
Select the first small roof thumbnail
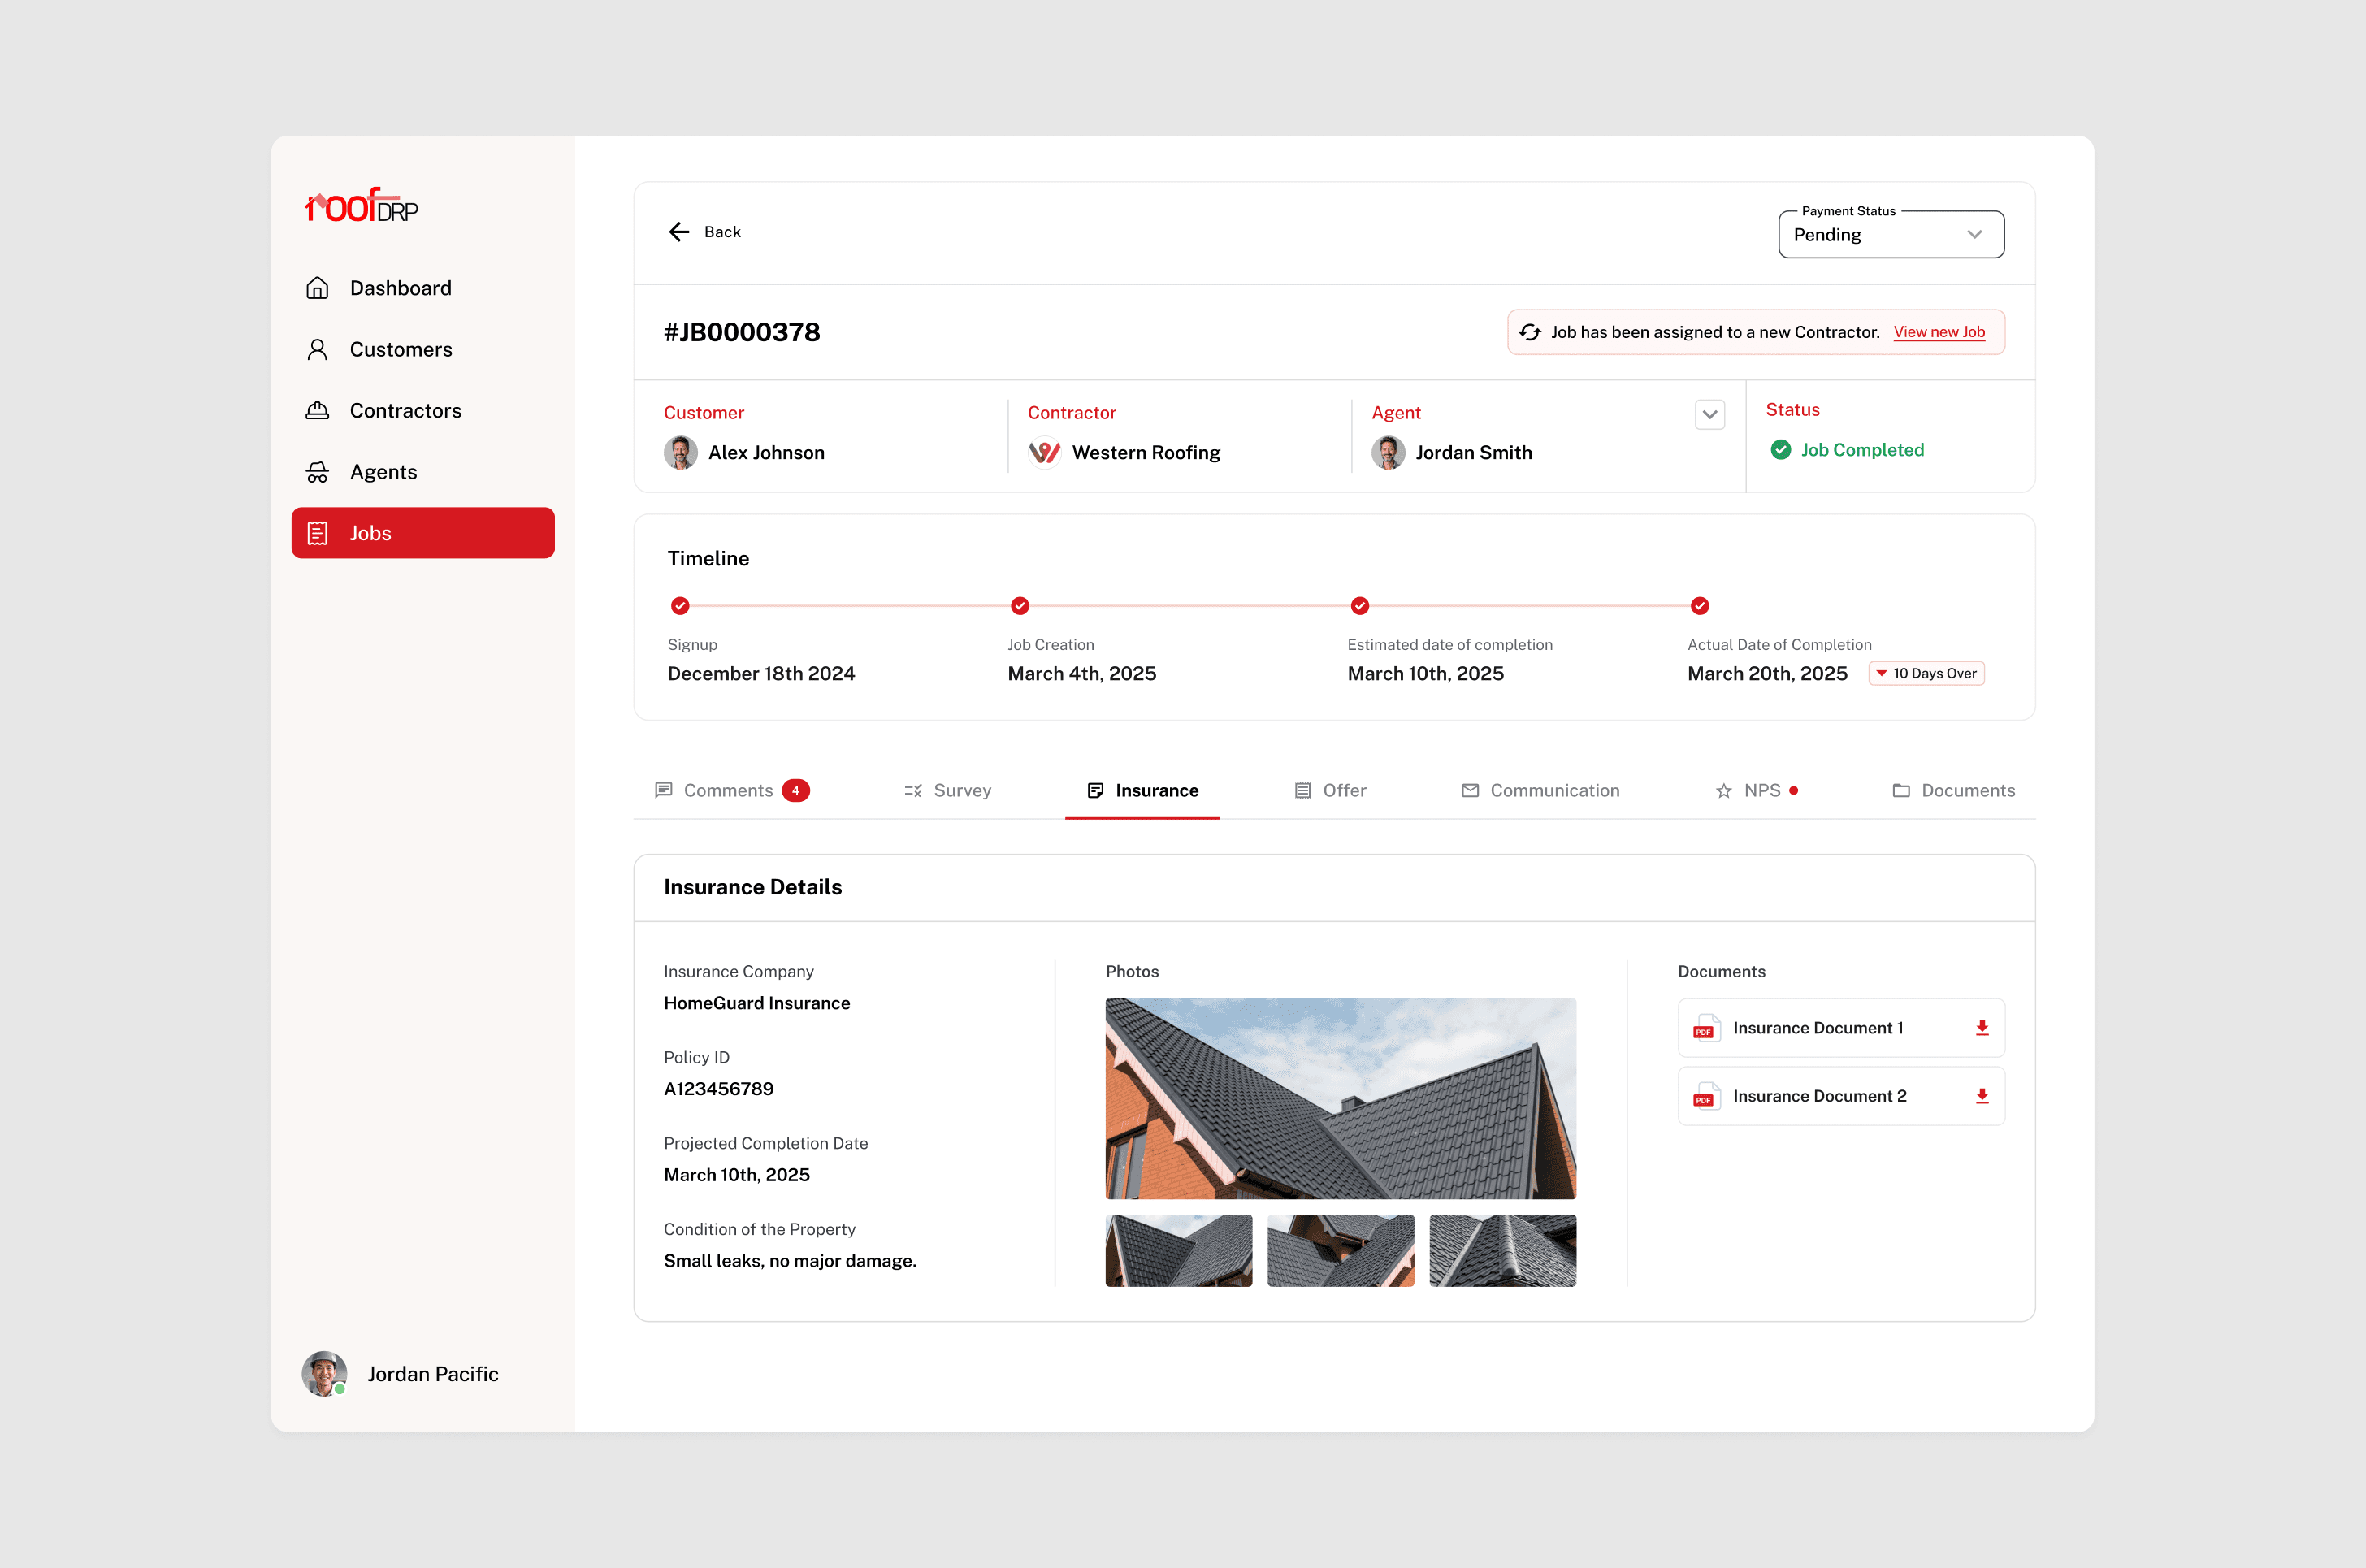(1178, 1250)
